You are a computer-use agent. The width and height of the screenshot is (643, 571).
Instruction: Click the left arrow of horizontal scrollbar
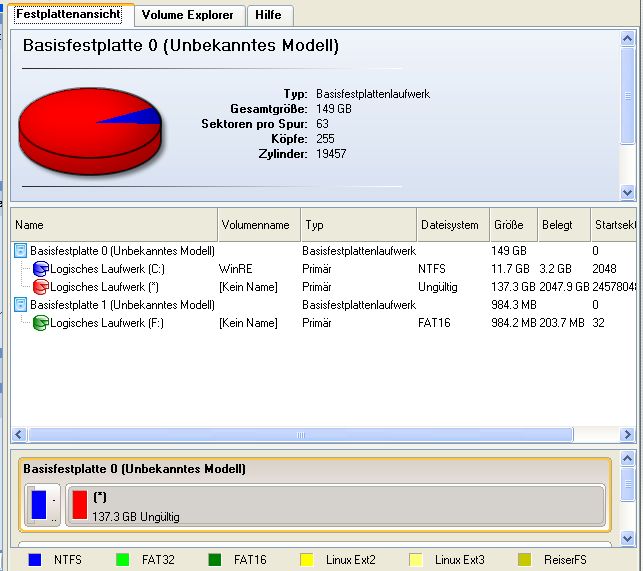coord(19,434)
